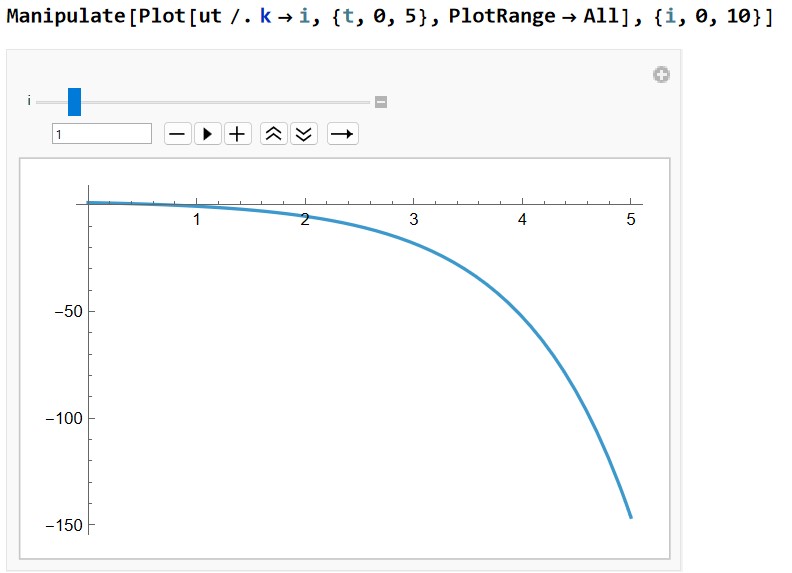This screenshot has height=573, width=792.
Task: Click the -150 tick label on the y-axis
Action: click(63, 525)
